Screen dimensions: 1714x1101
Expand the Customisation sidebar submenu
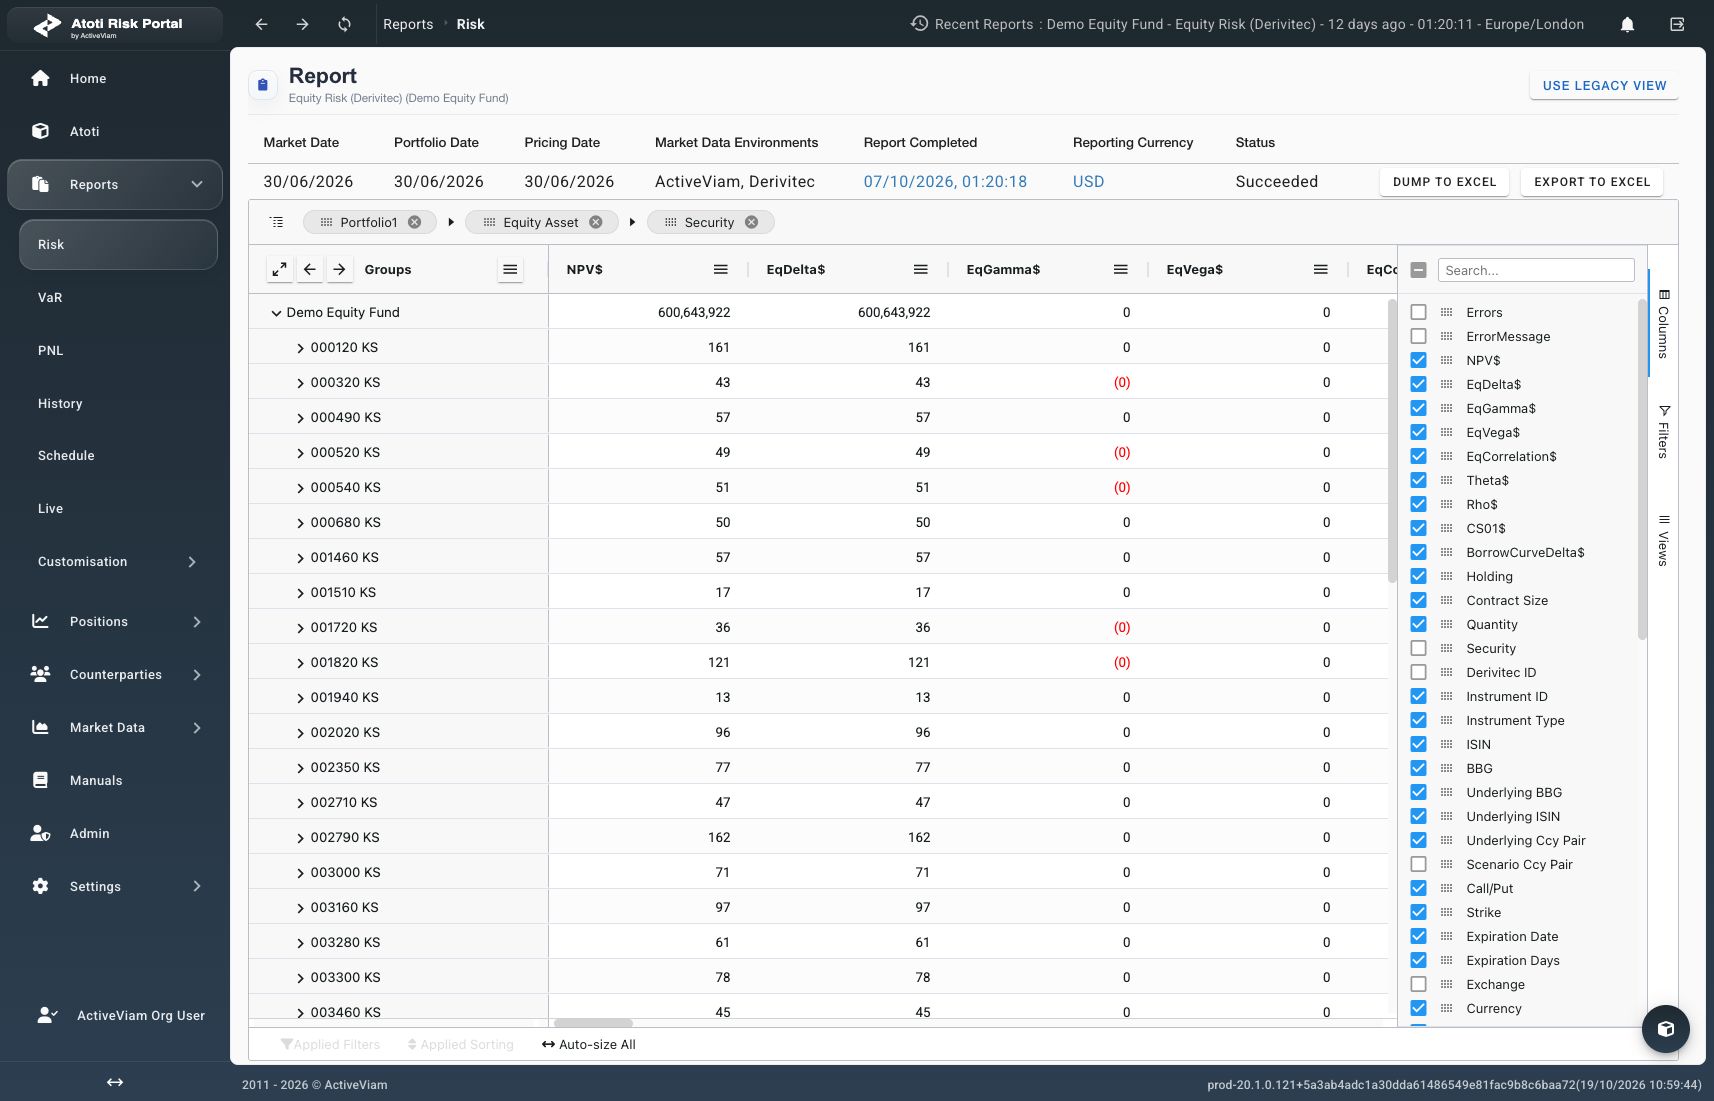(192, 562)
